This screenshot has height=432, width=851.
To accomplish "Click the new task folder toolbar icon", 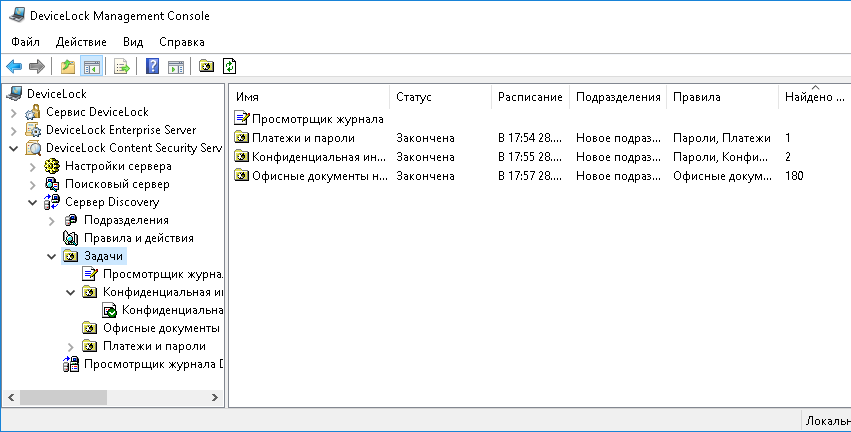I will click(x=207, y=67).
